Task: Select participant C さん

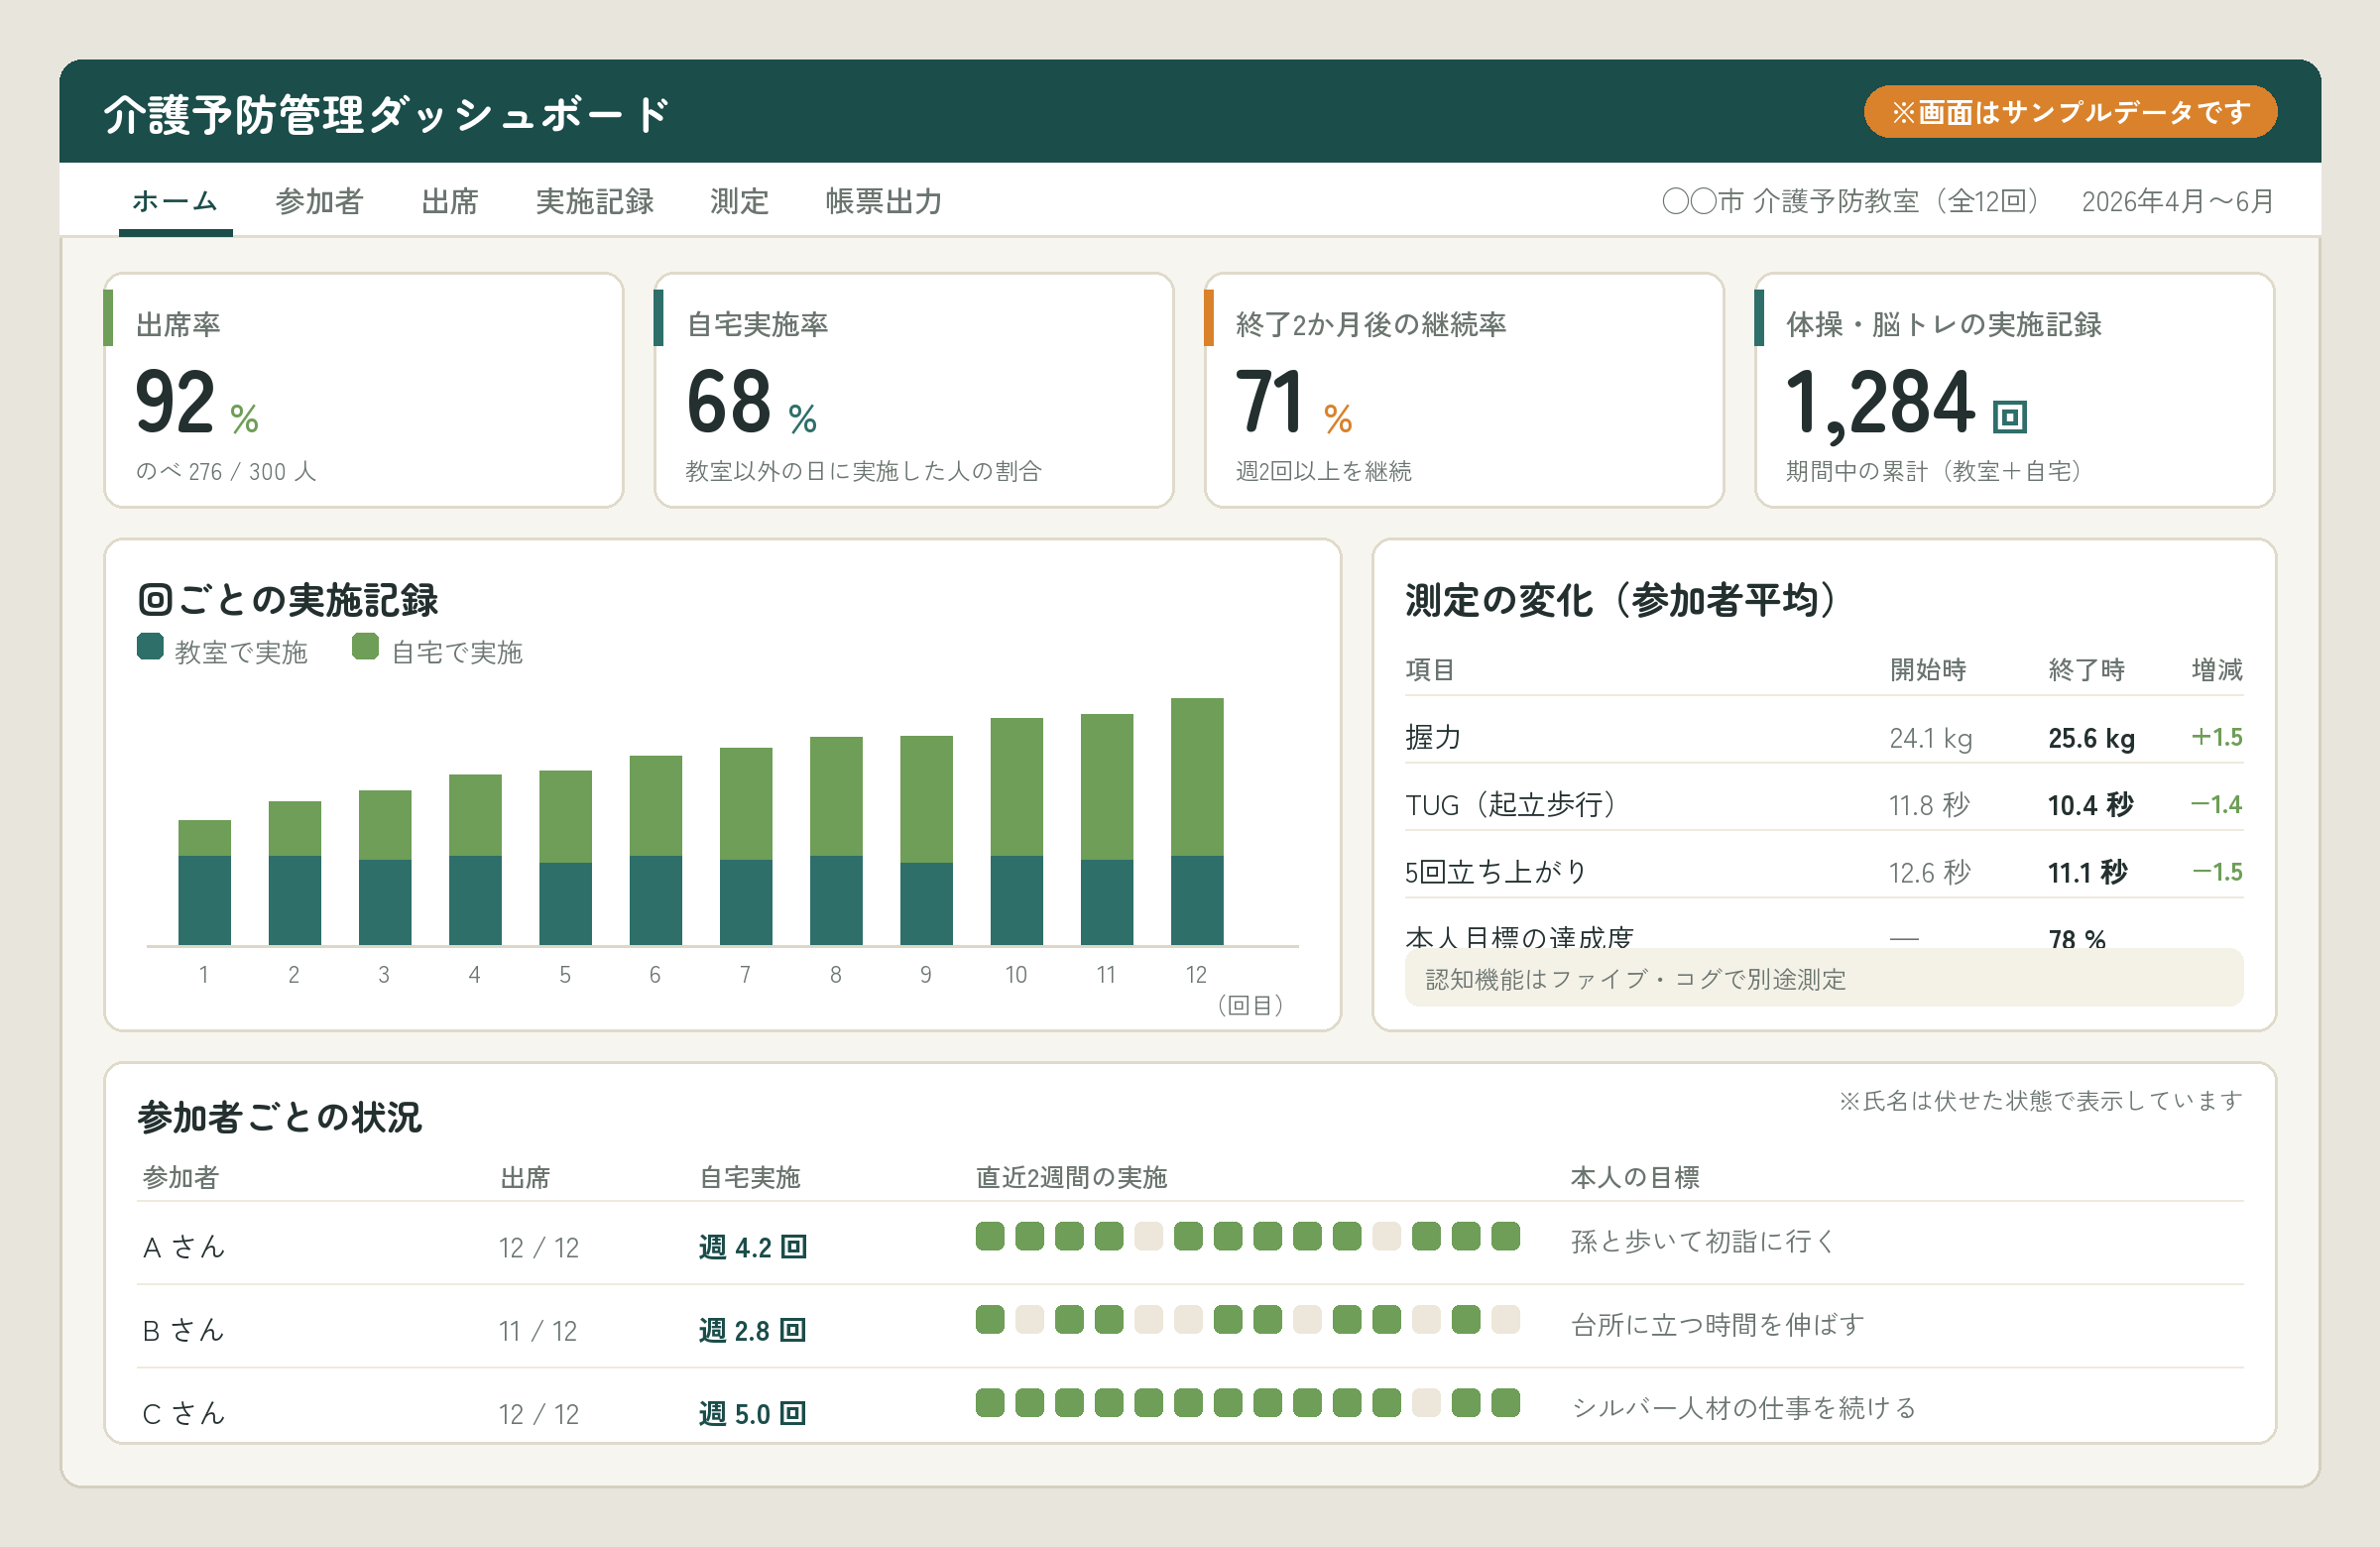Action: click(184, 1413)
